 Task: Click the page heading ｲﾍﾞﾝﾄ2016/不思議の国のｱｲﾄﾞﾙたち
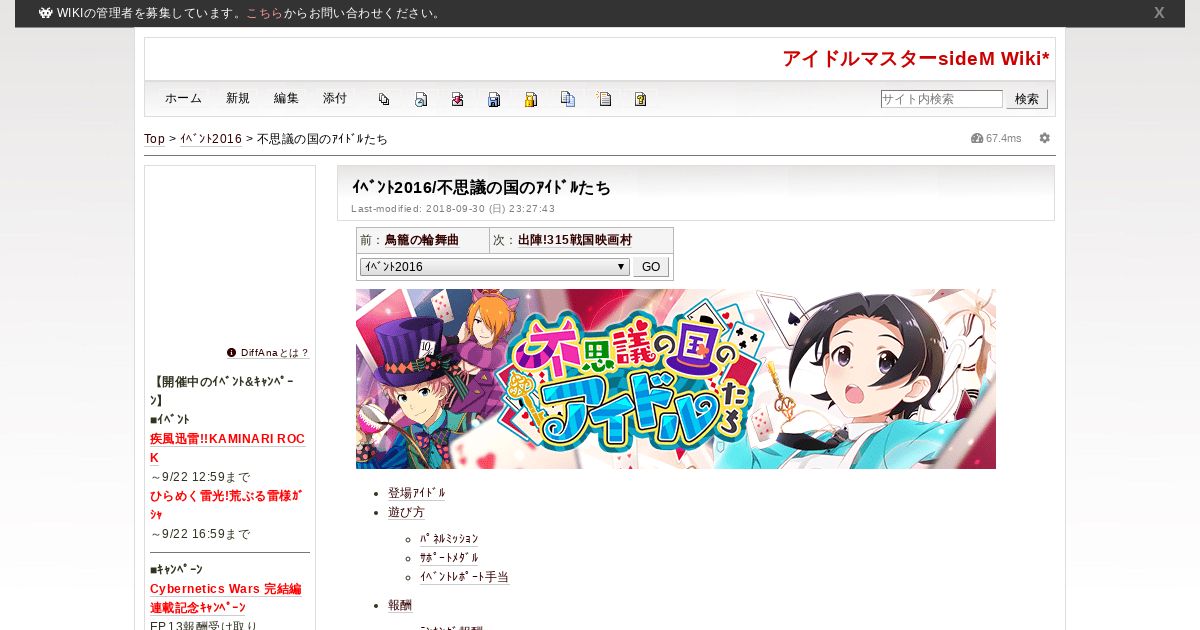pos(481,187)
